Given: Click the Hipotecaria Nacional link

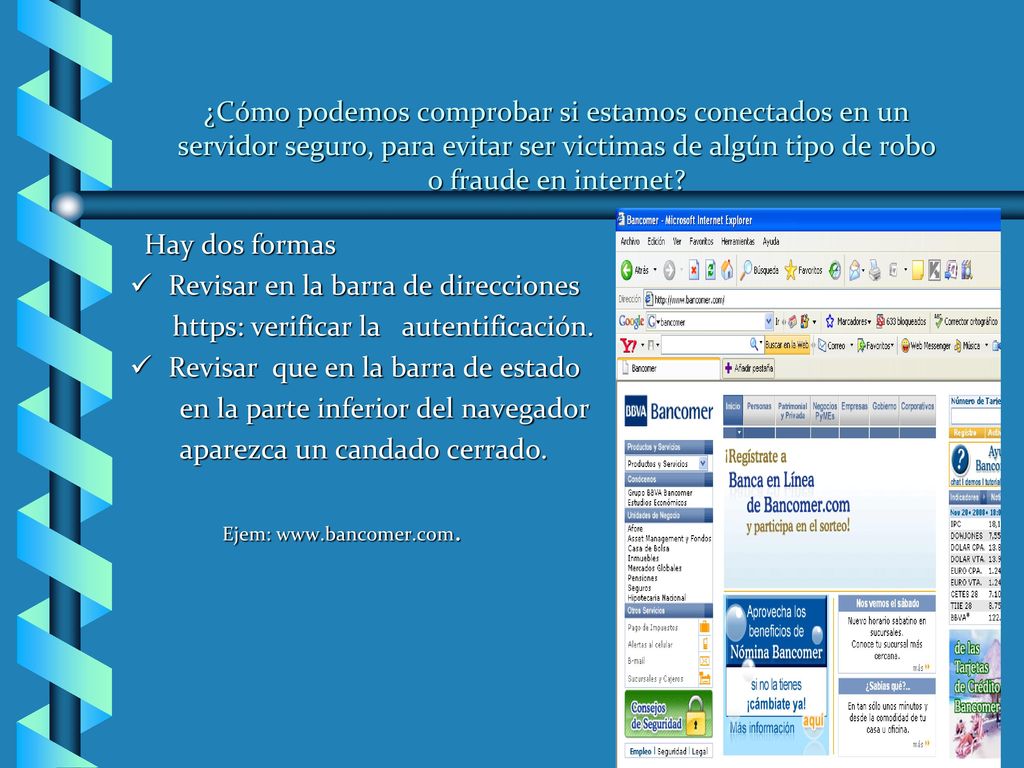Looking at the screenshot, I should 656,598.
